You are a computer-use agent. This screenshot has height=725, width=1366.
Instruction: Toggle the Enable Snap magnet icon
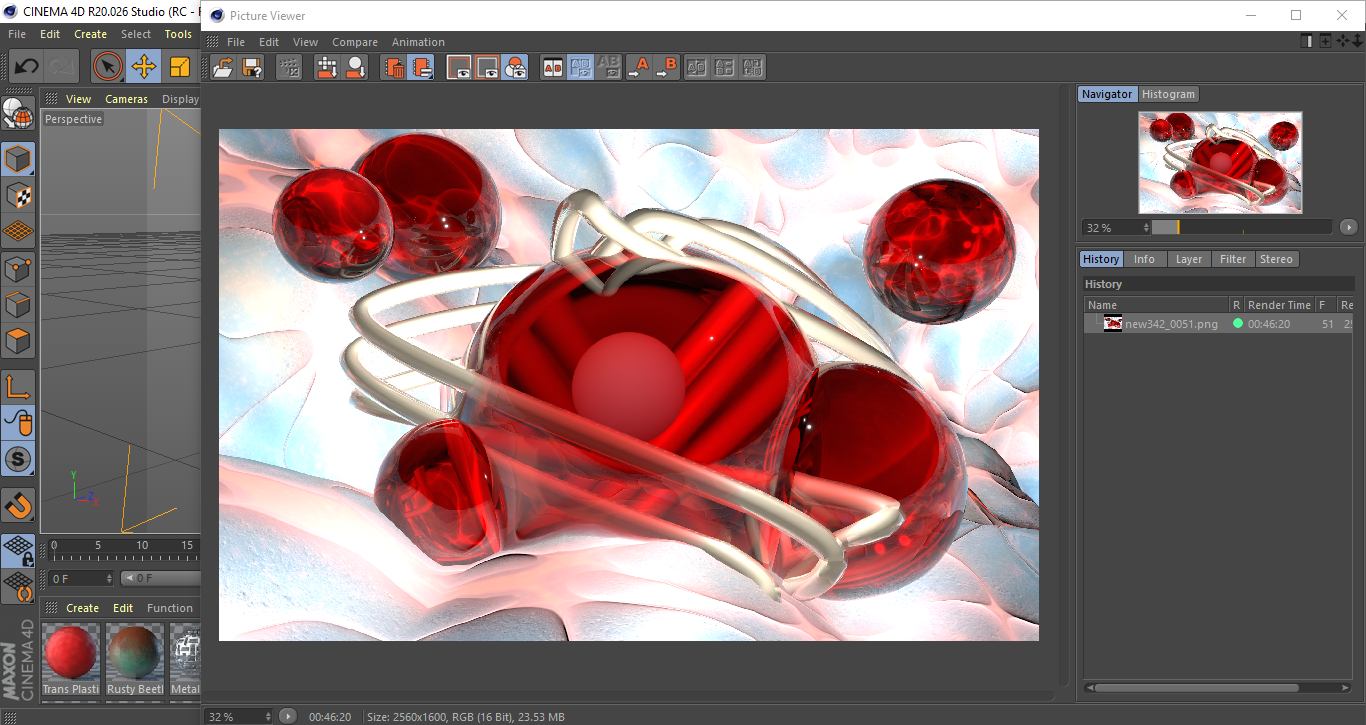pyautogui.click(x=18, y=505)
